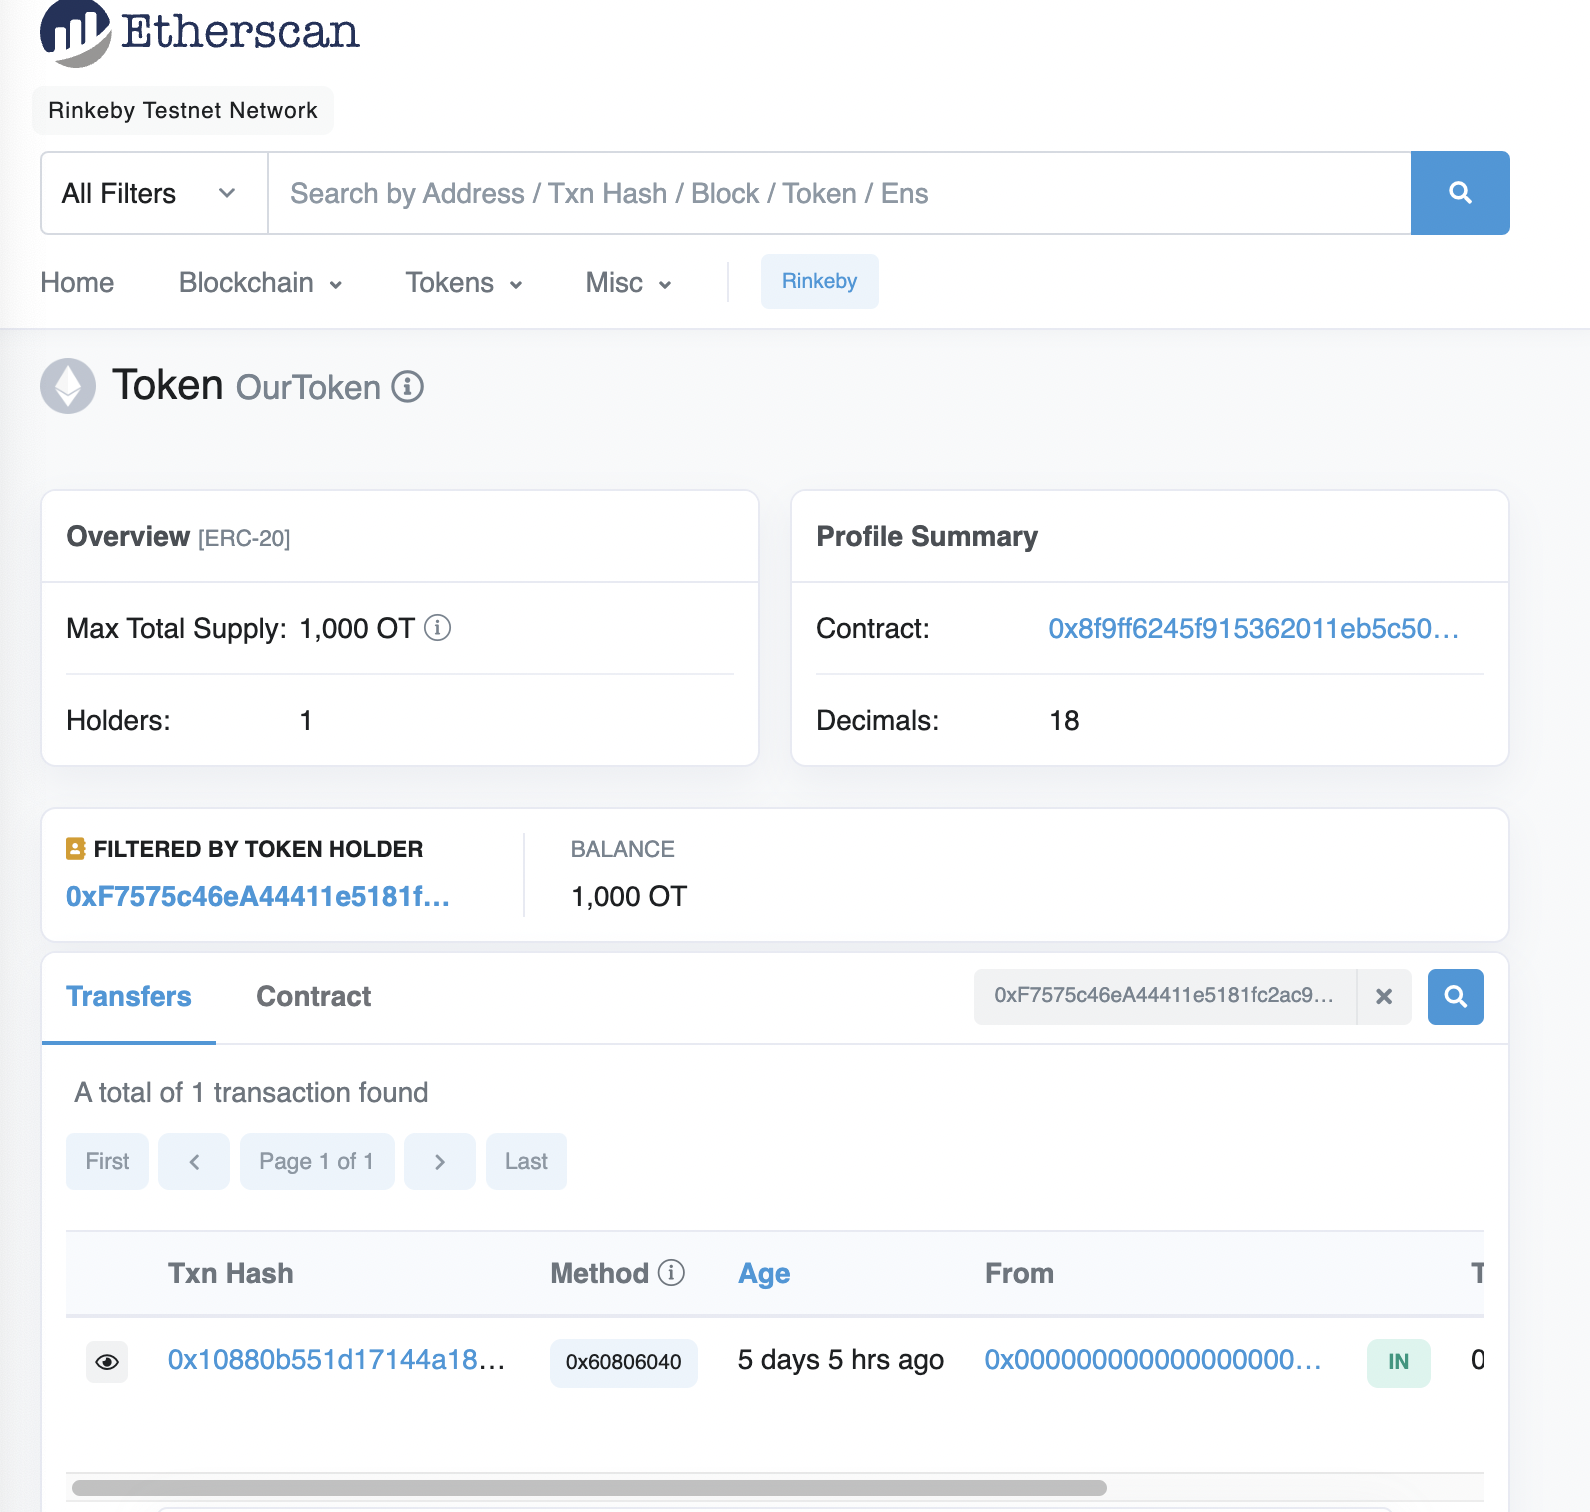This screenshot has width=1590, height=1512.
Task: Switch to the Contract tab
Action: pyautogui.click(x=313, y=996)
